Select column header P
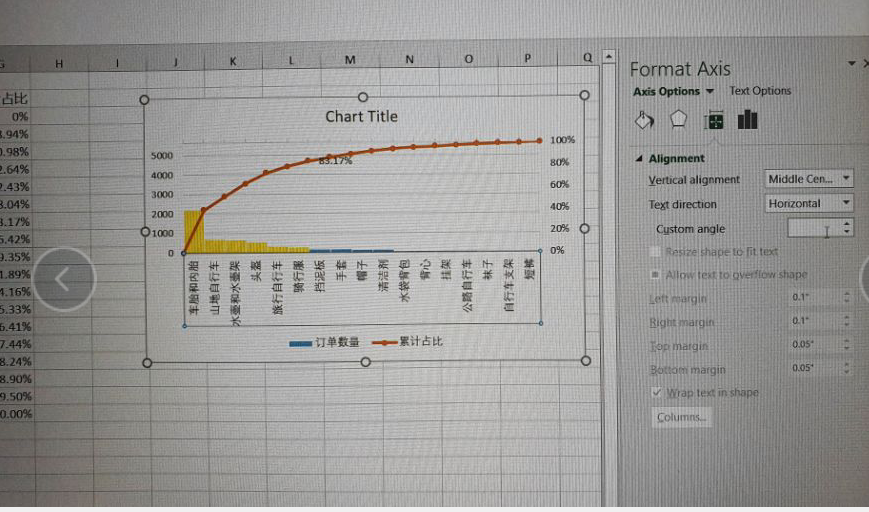The image size is (869, 512). point(527,58)
